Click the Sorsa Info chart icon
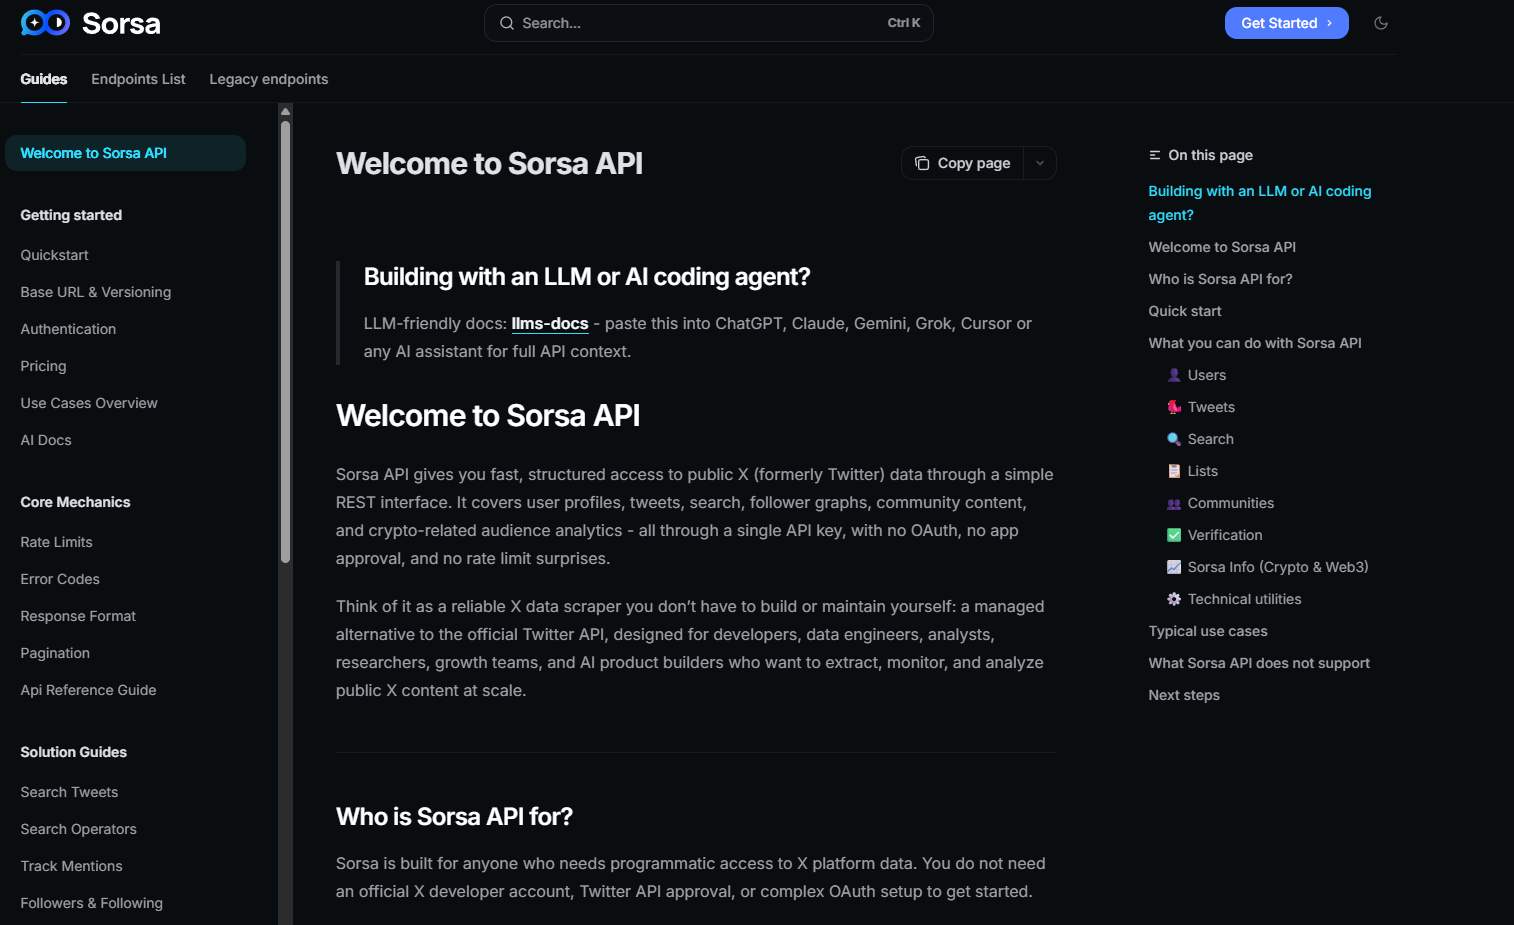Image resolution: width=1514 pixels, height=925 pixels. point(1174,567)
